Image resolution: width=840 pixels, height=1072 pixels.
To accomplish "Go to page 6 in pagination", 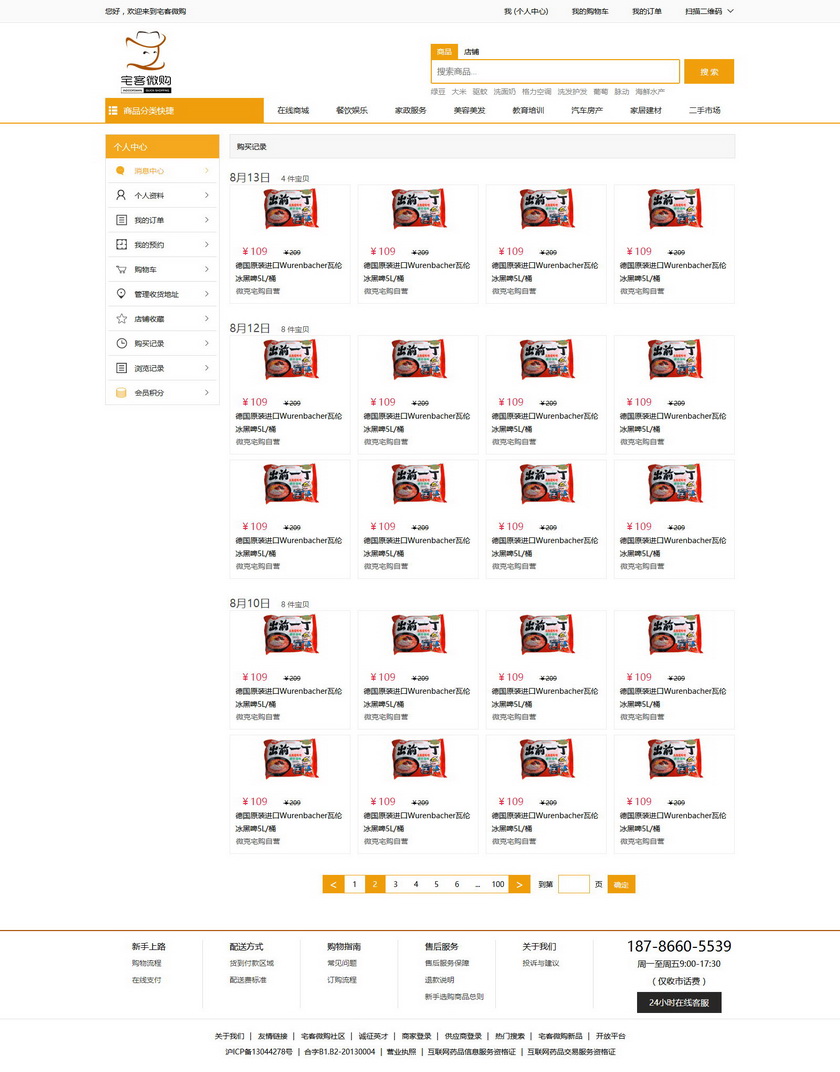I will (x=457, y=884).
